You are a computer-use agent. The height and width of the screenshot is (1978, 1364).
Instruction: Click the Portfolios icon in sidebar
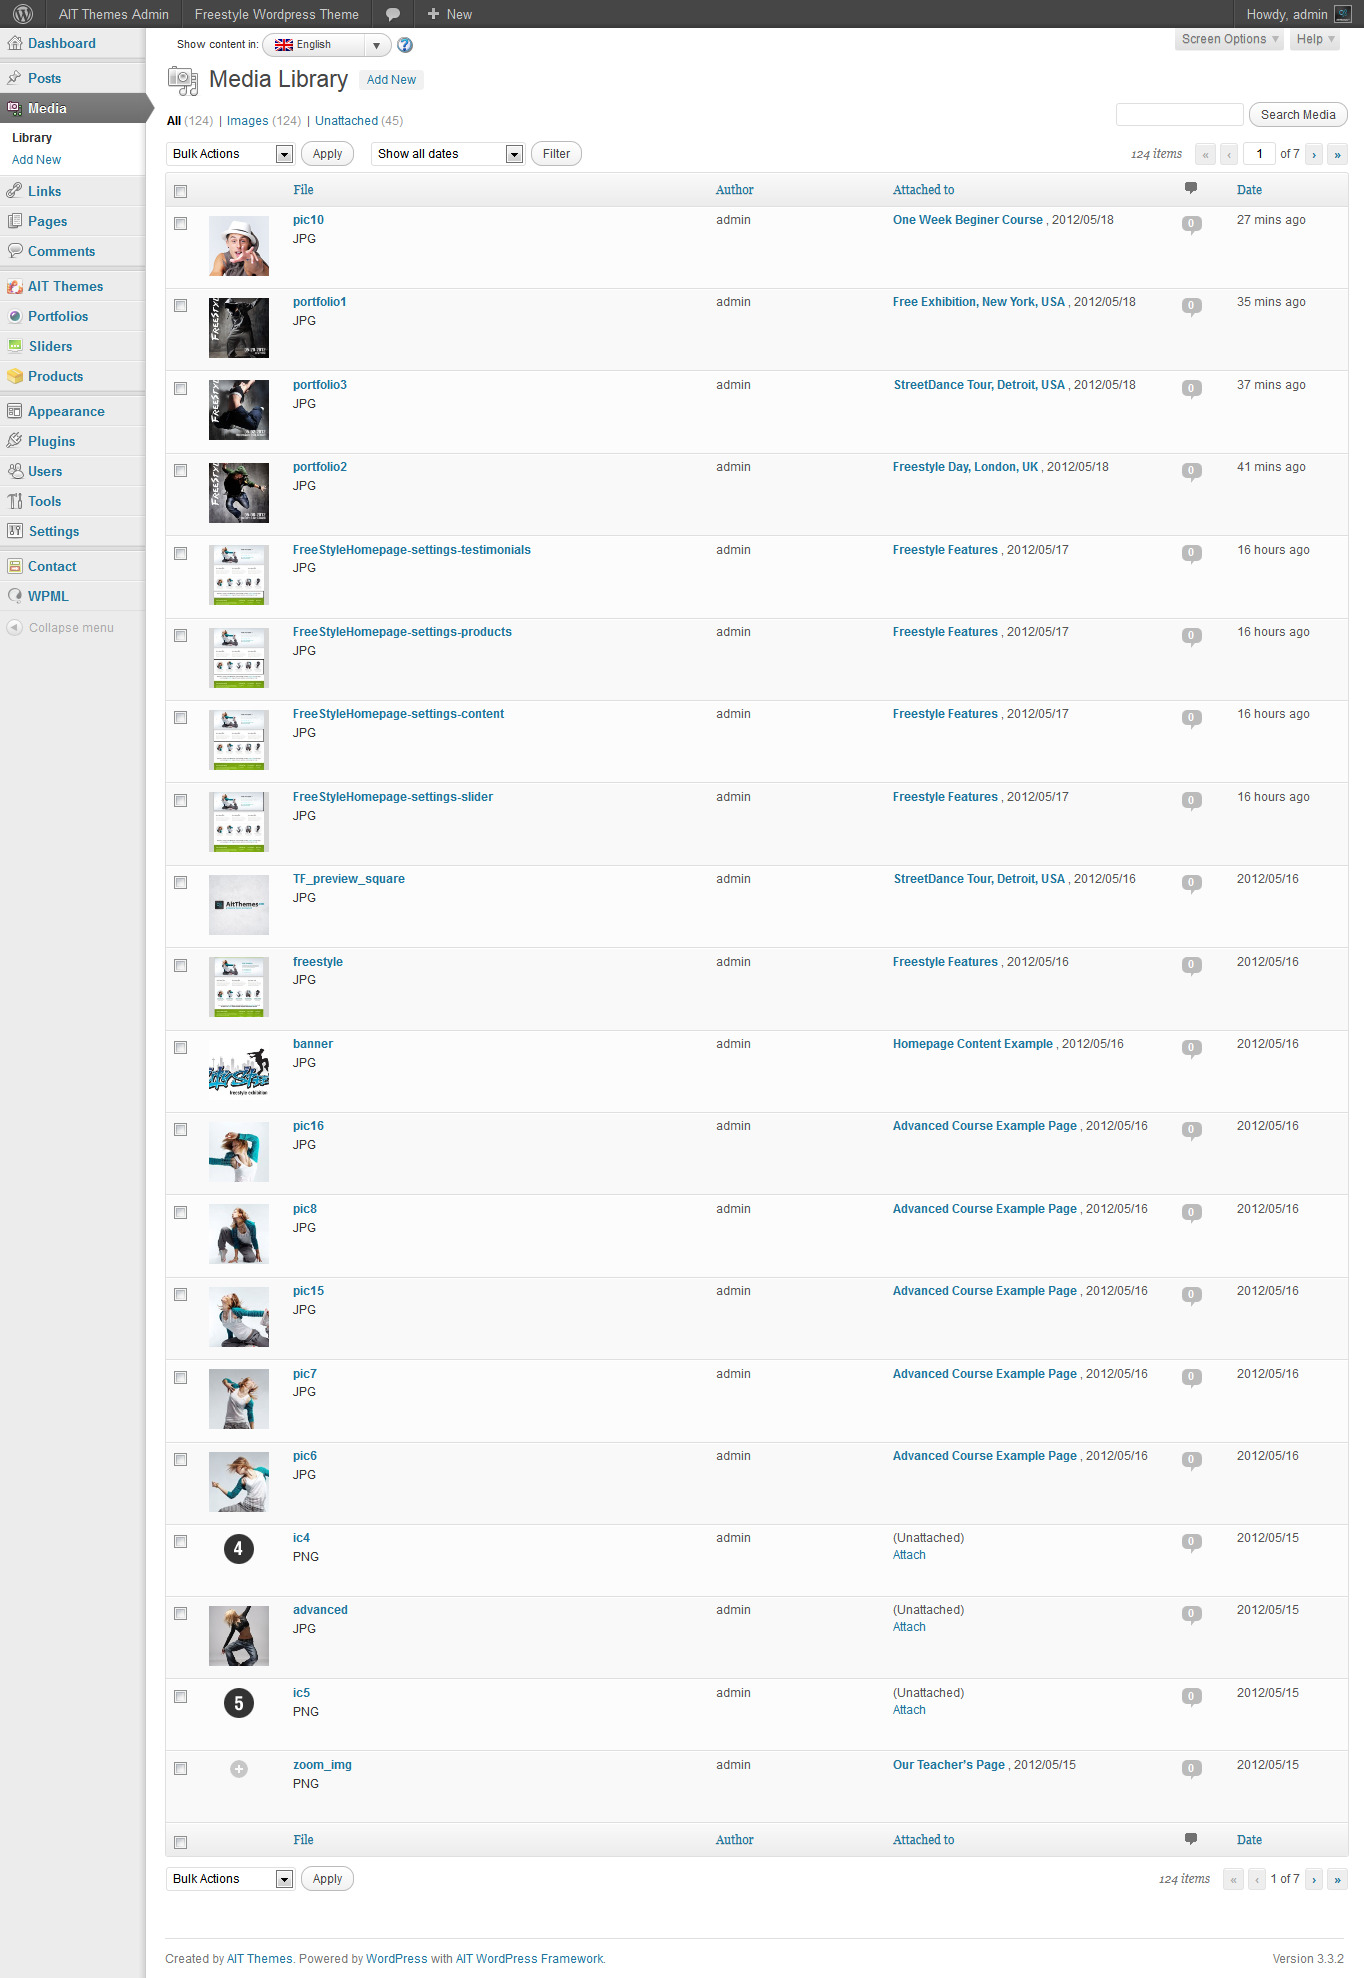click(15, 316)
